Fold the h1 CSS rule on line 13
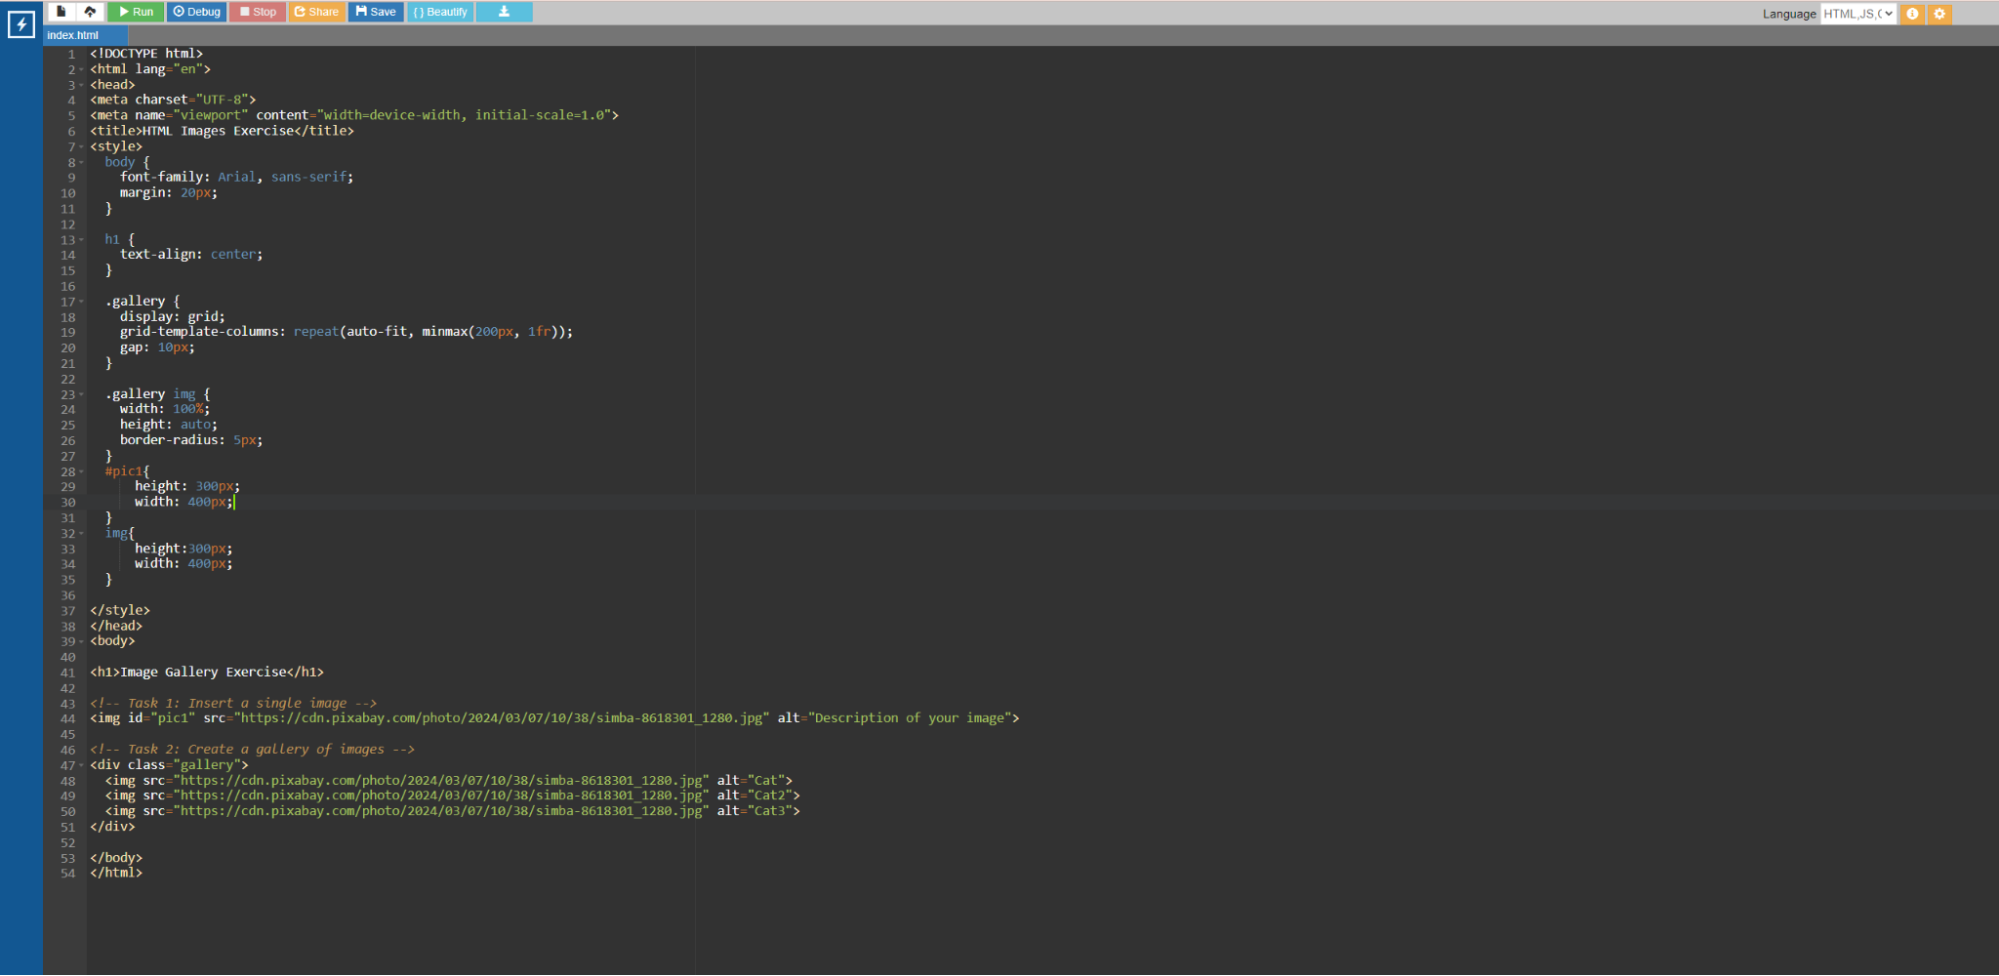The width and height of the screenshot is (1999, 976). [81, 240]
